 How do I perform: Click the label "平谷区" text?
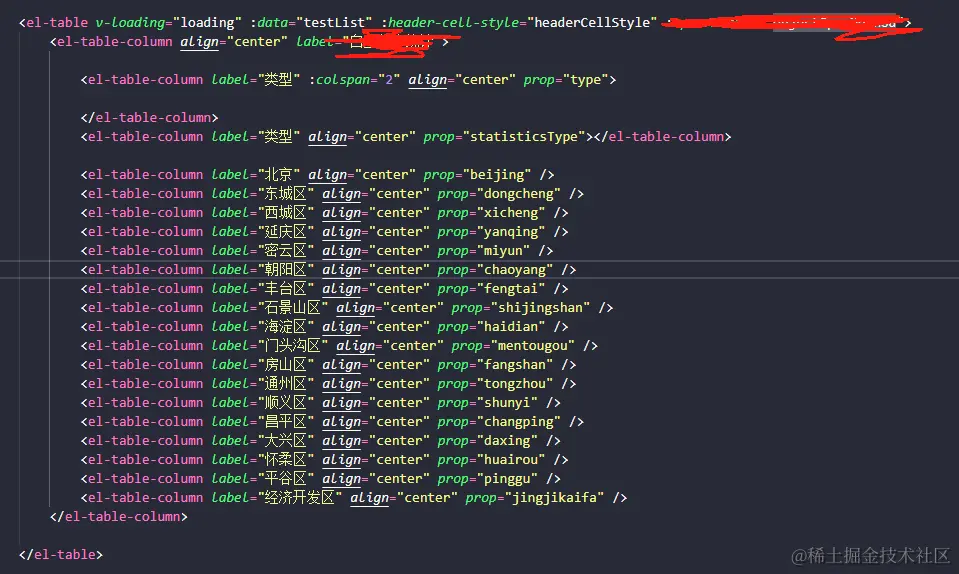(286, 477)
